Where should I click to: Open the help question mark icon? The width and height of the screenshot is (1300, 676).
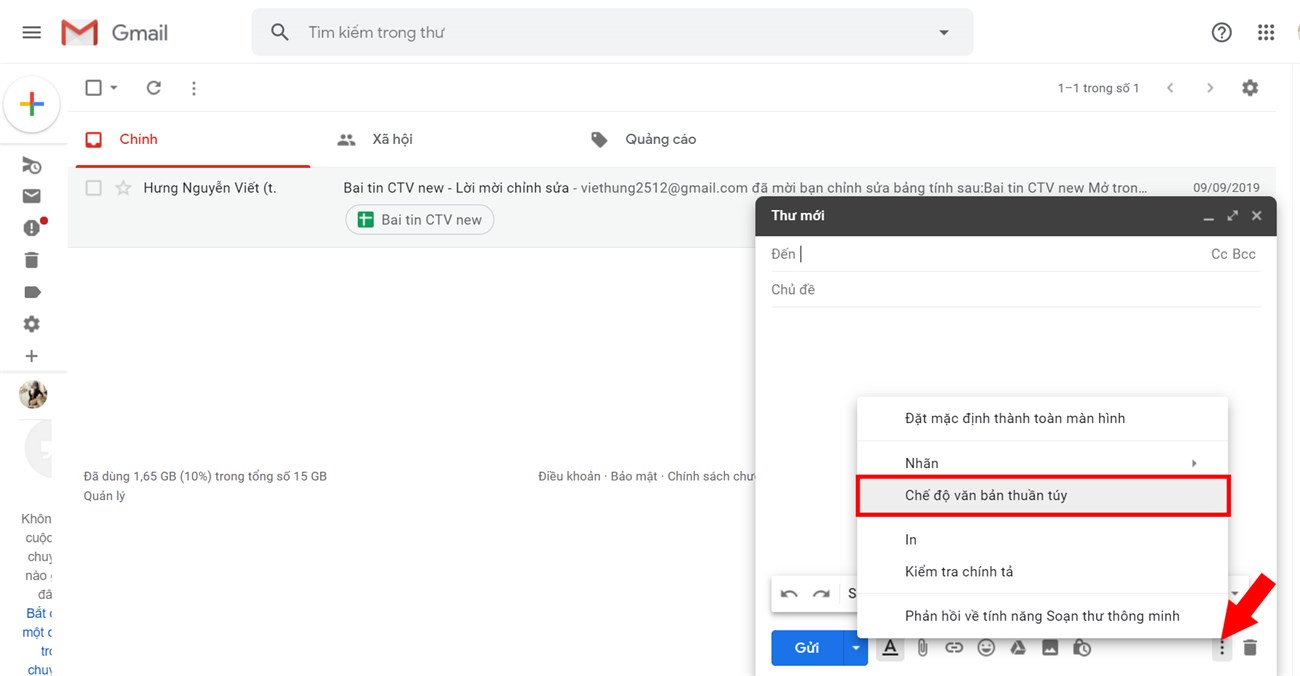click(1221, 32)
